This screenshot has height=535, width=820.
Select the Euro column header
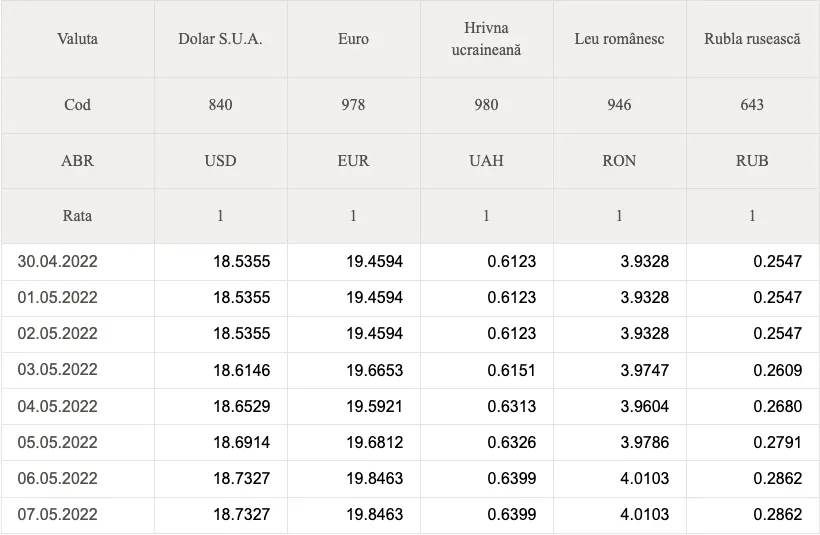pyautogui.click(x=354, y=39)
